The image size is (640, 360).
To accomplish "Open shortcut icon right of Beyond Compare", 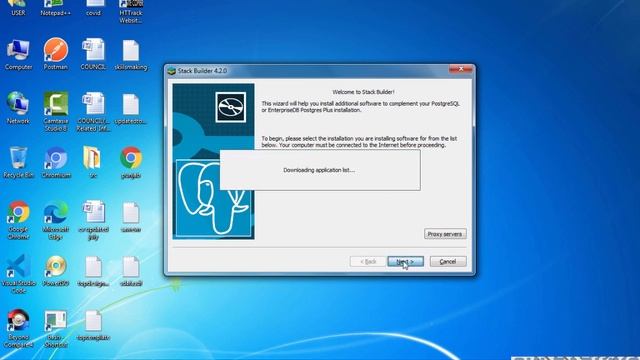I will tap(56, 329).
